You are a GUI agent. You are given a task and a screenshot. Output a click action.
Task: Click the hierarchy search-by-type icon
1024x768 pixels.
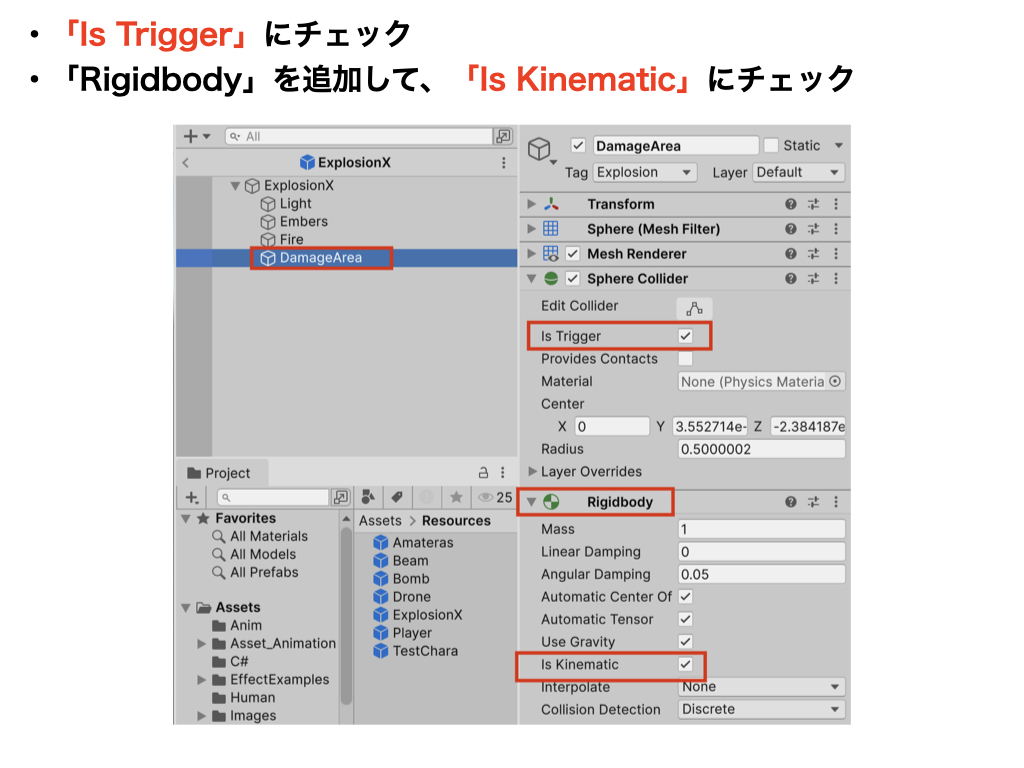(x=503, y=136)
